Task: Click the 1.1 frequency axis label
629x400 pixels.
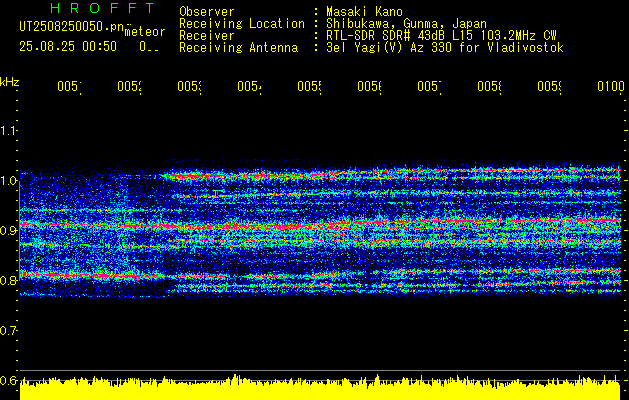Action: coord(8,130)
